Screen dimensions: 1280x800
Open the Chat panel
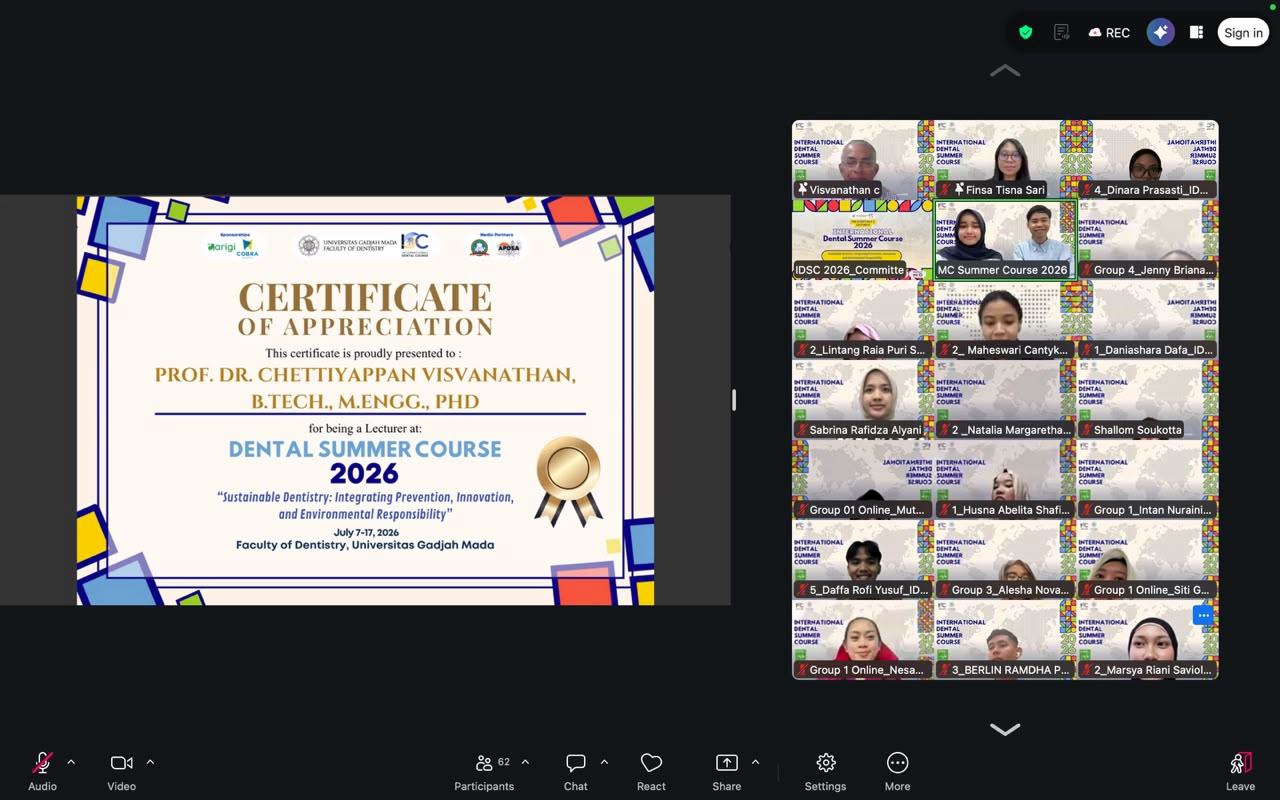click(575, 772)
